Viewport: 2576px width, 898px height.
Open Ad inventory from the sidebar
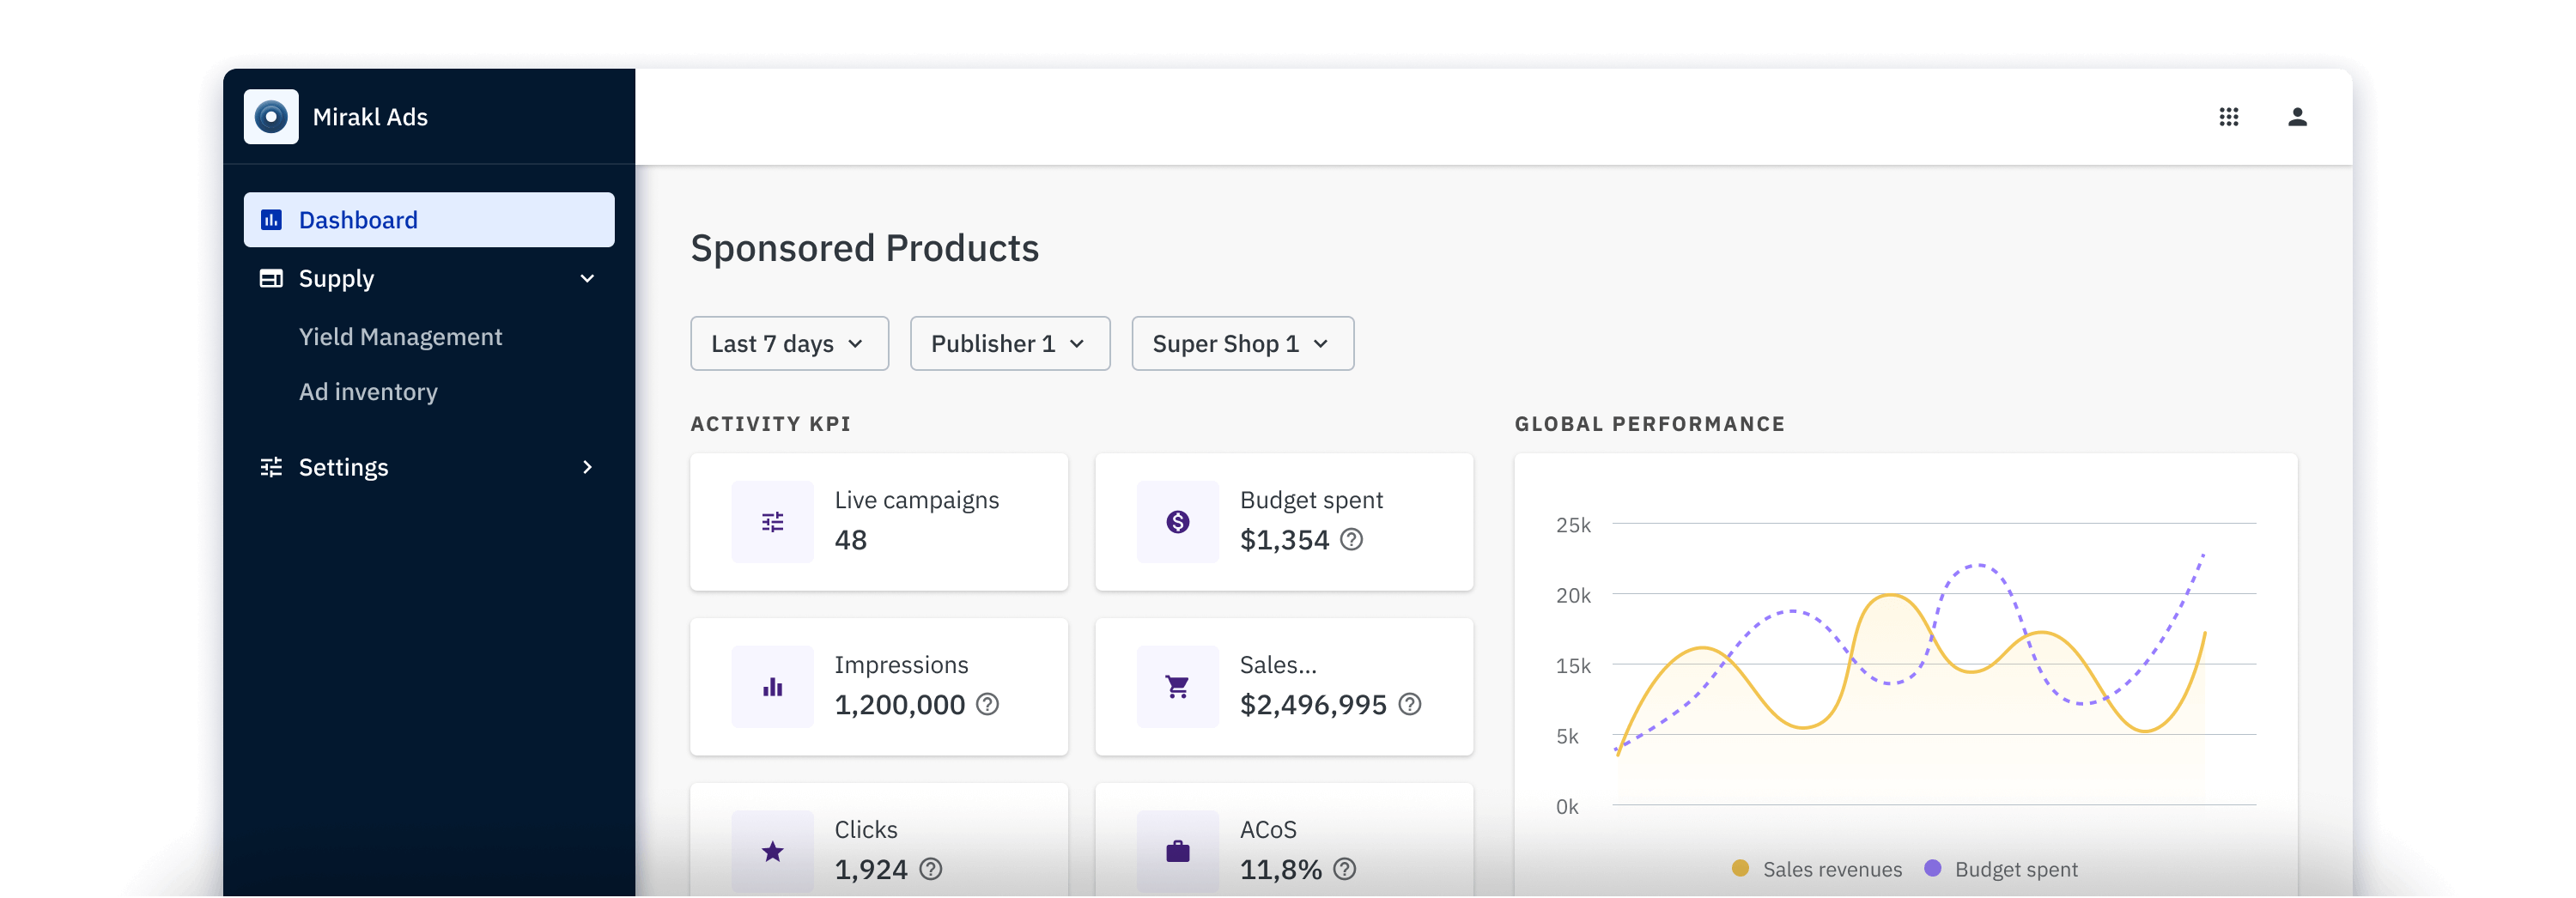(368, 392)
